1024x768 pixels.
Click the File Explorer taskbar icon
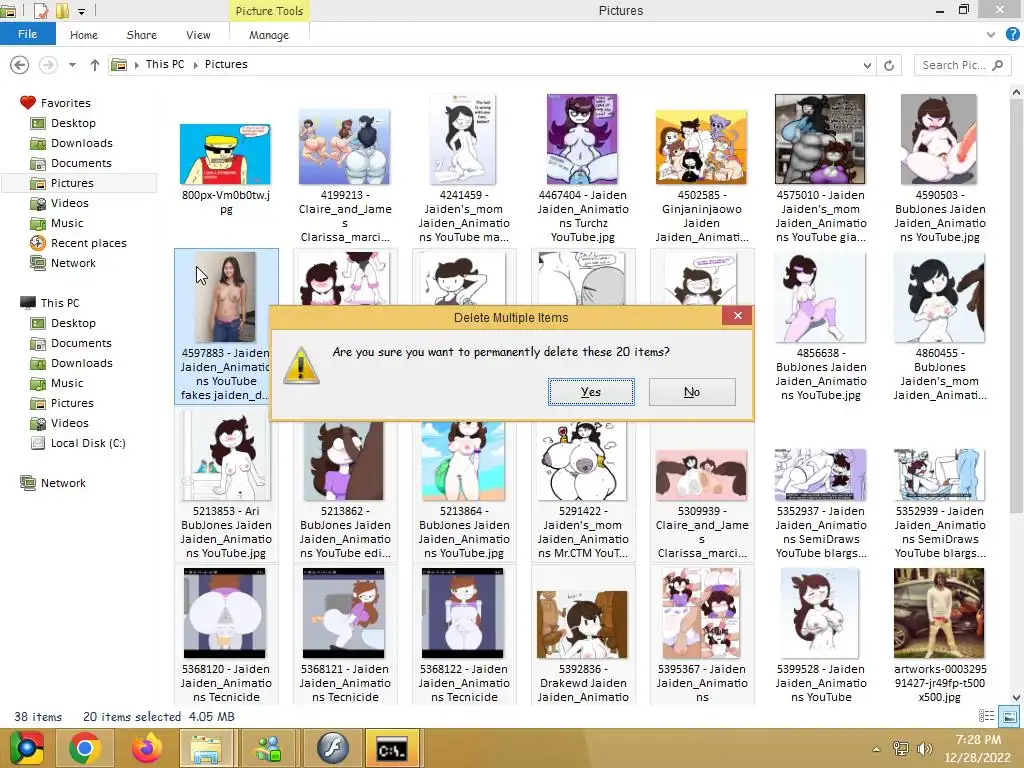tap(206, 748)
